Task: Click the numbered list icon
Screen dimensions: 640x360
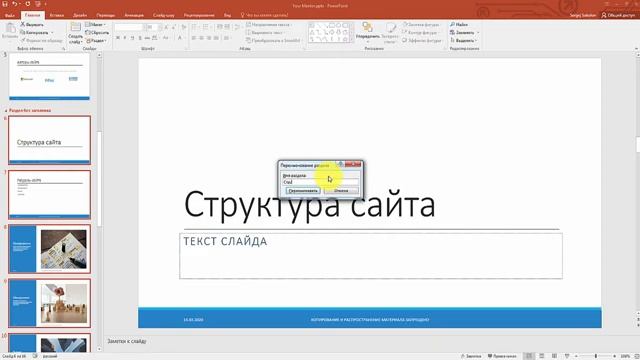Action: [x=207, y=27]
